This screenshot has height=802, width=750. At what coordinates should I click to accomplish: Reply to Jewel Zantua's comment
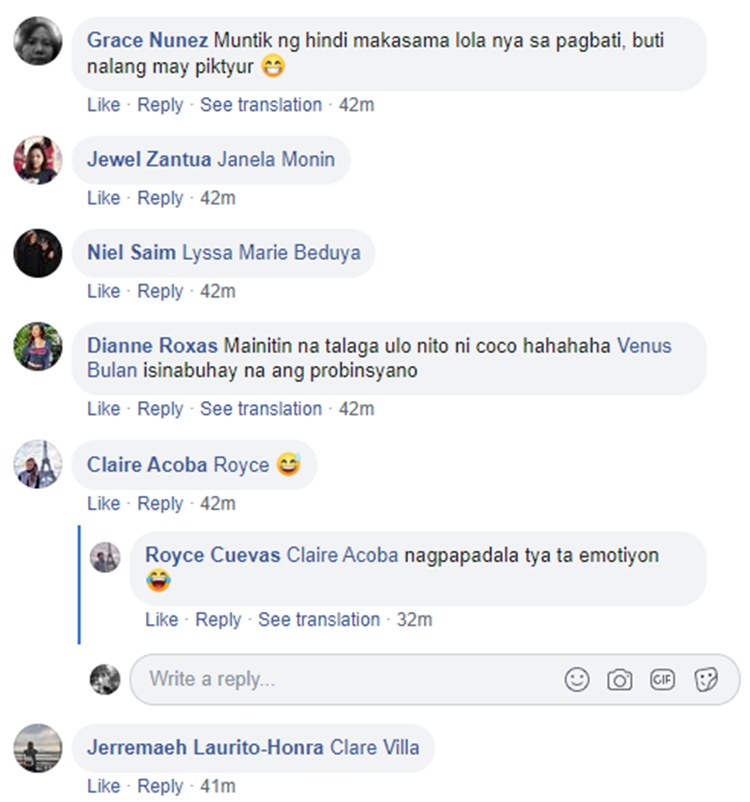(x=160, y=198)
